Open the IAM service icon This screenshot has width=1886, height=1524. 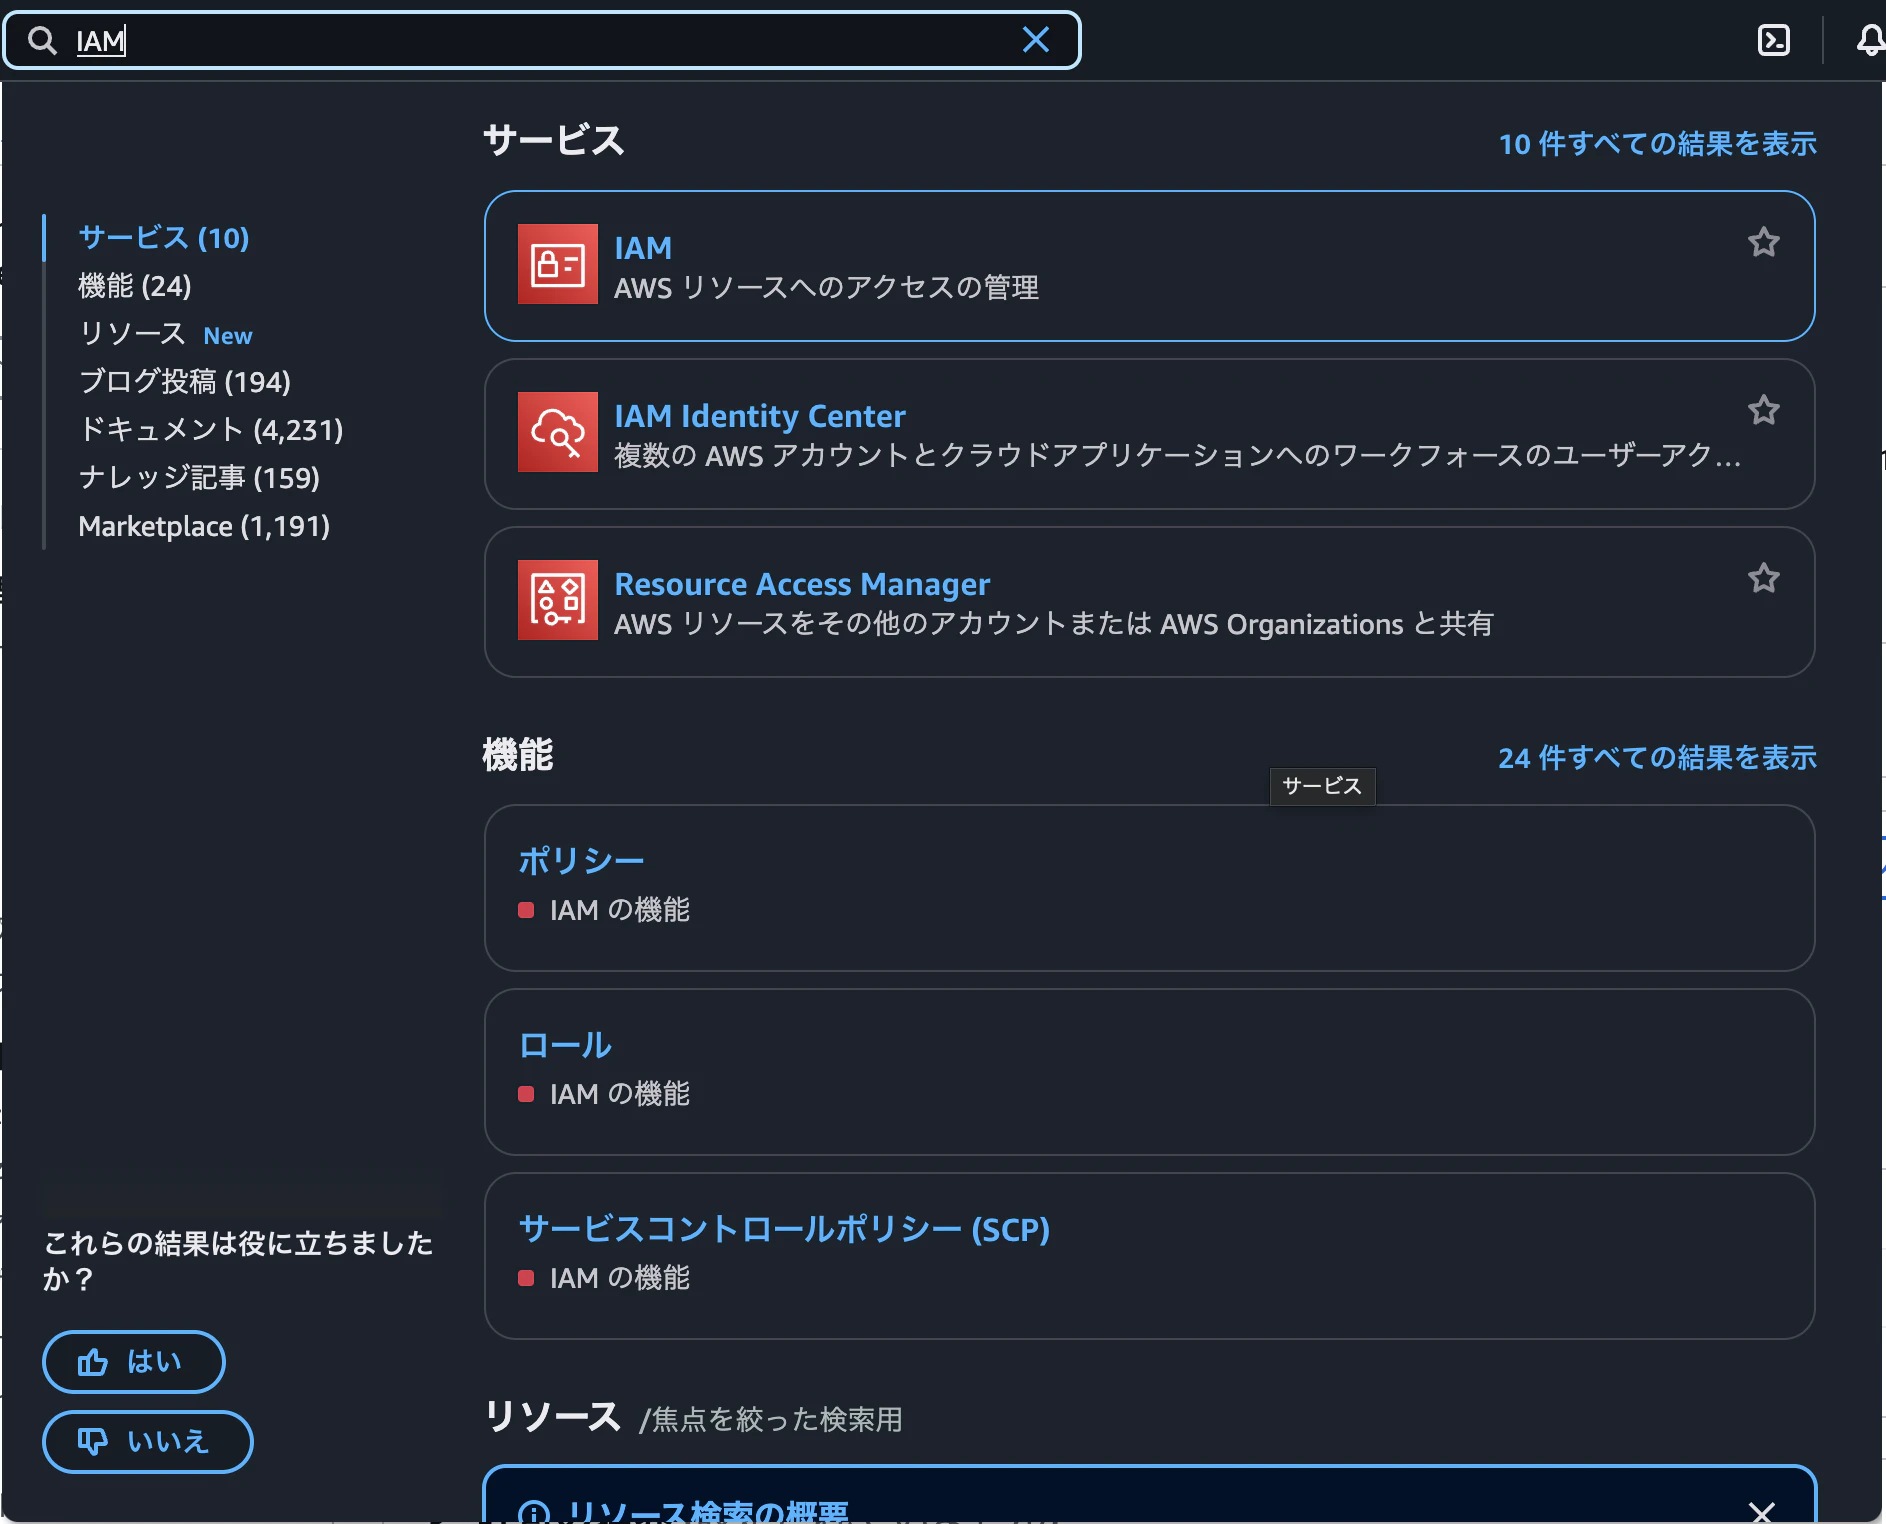coord(557,263)
